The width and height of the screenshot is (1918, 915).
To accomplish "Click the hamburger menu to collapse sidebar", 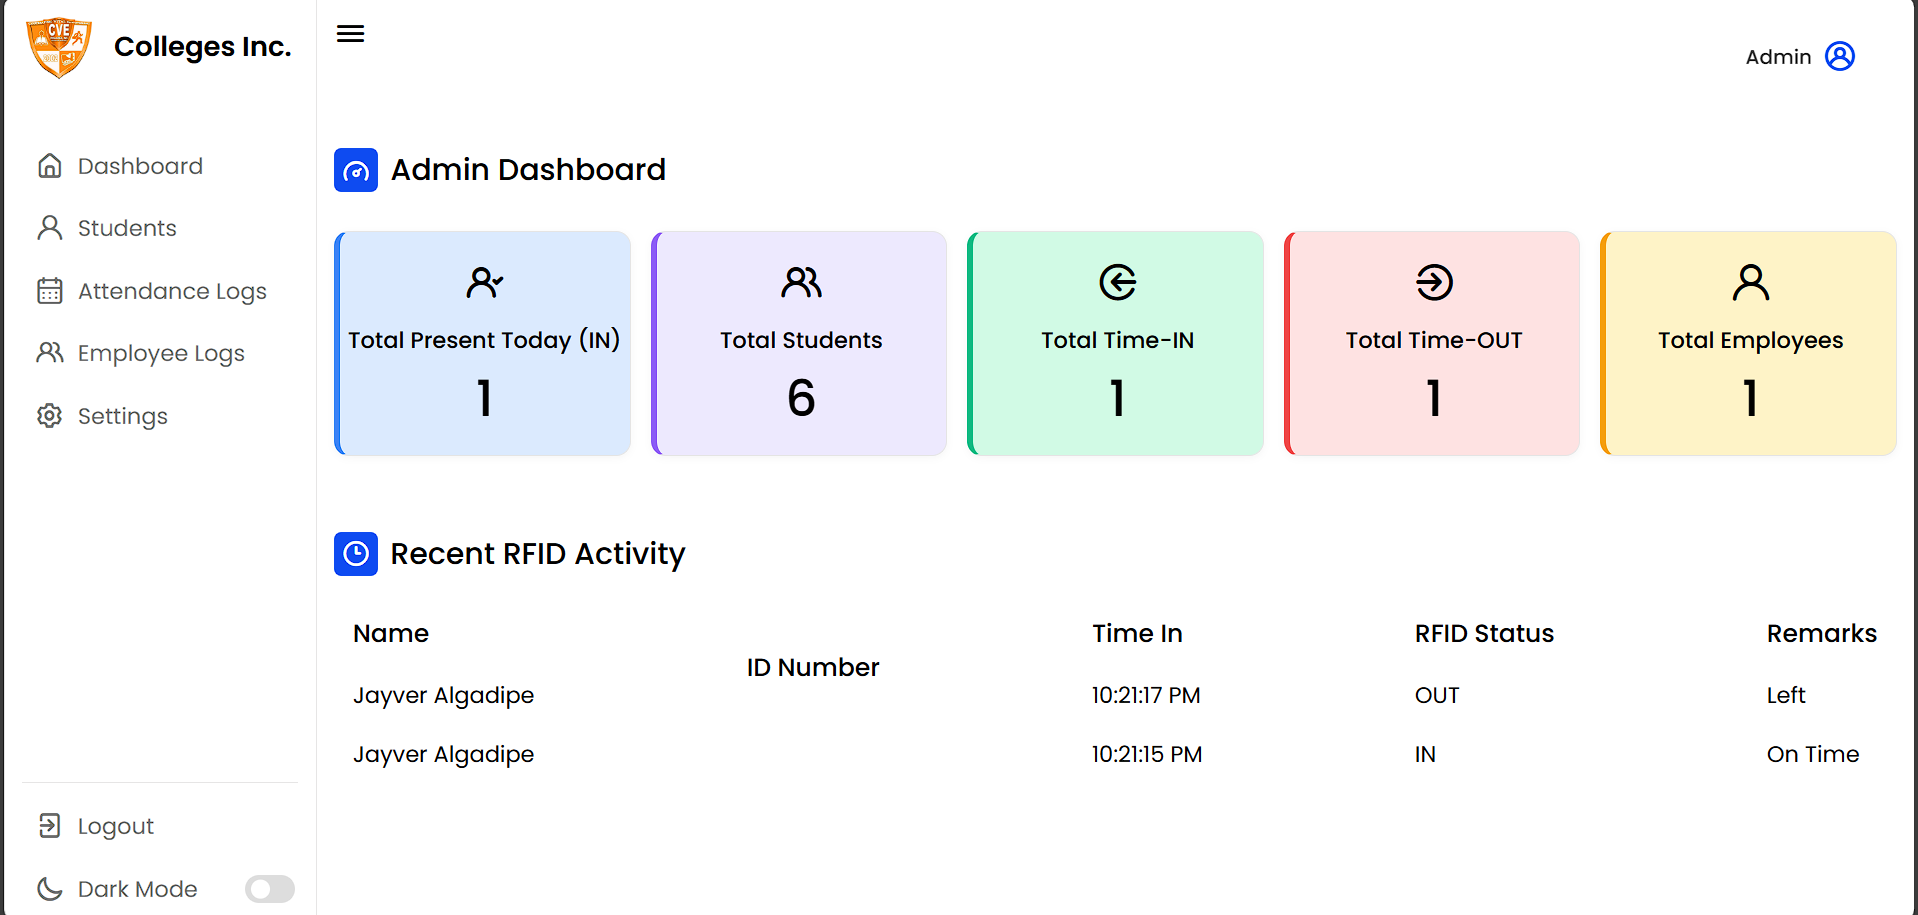I will [350, 33].
